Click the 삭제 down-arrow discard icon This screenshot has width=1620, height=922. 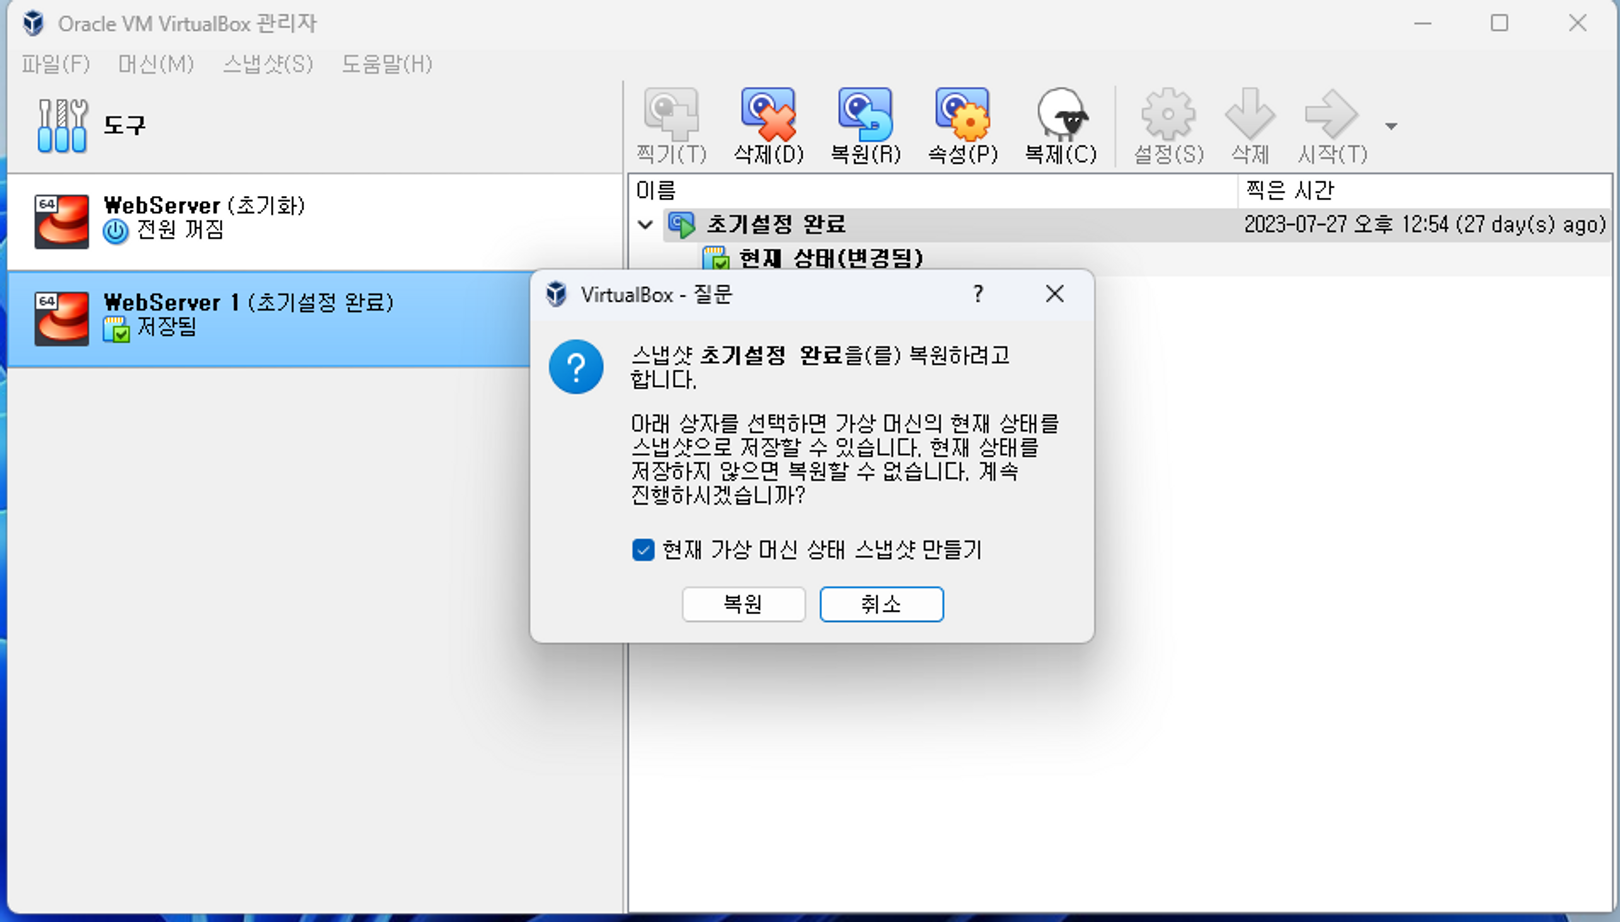pos(1250,113)
